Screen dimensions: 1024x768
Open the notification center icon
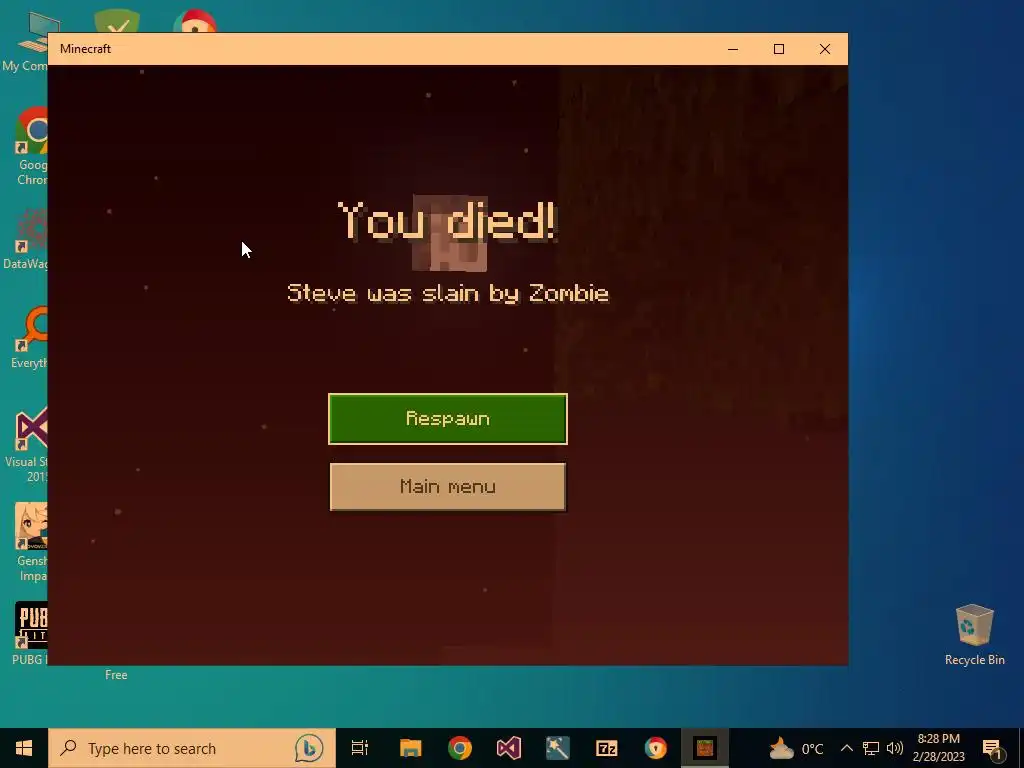[993, 748]
